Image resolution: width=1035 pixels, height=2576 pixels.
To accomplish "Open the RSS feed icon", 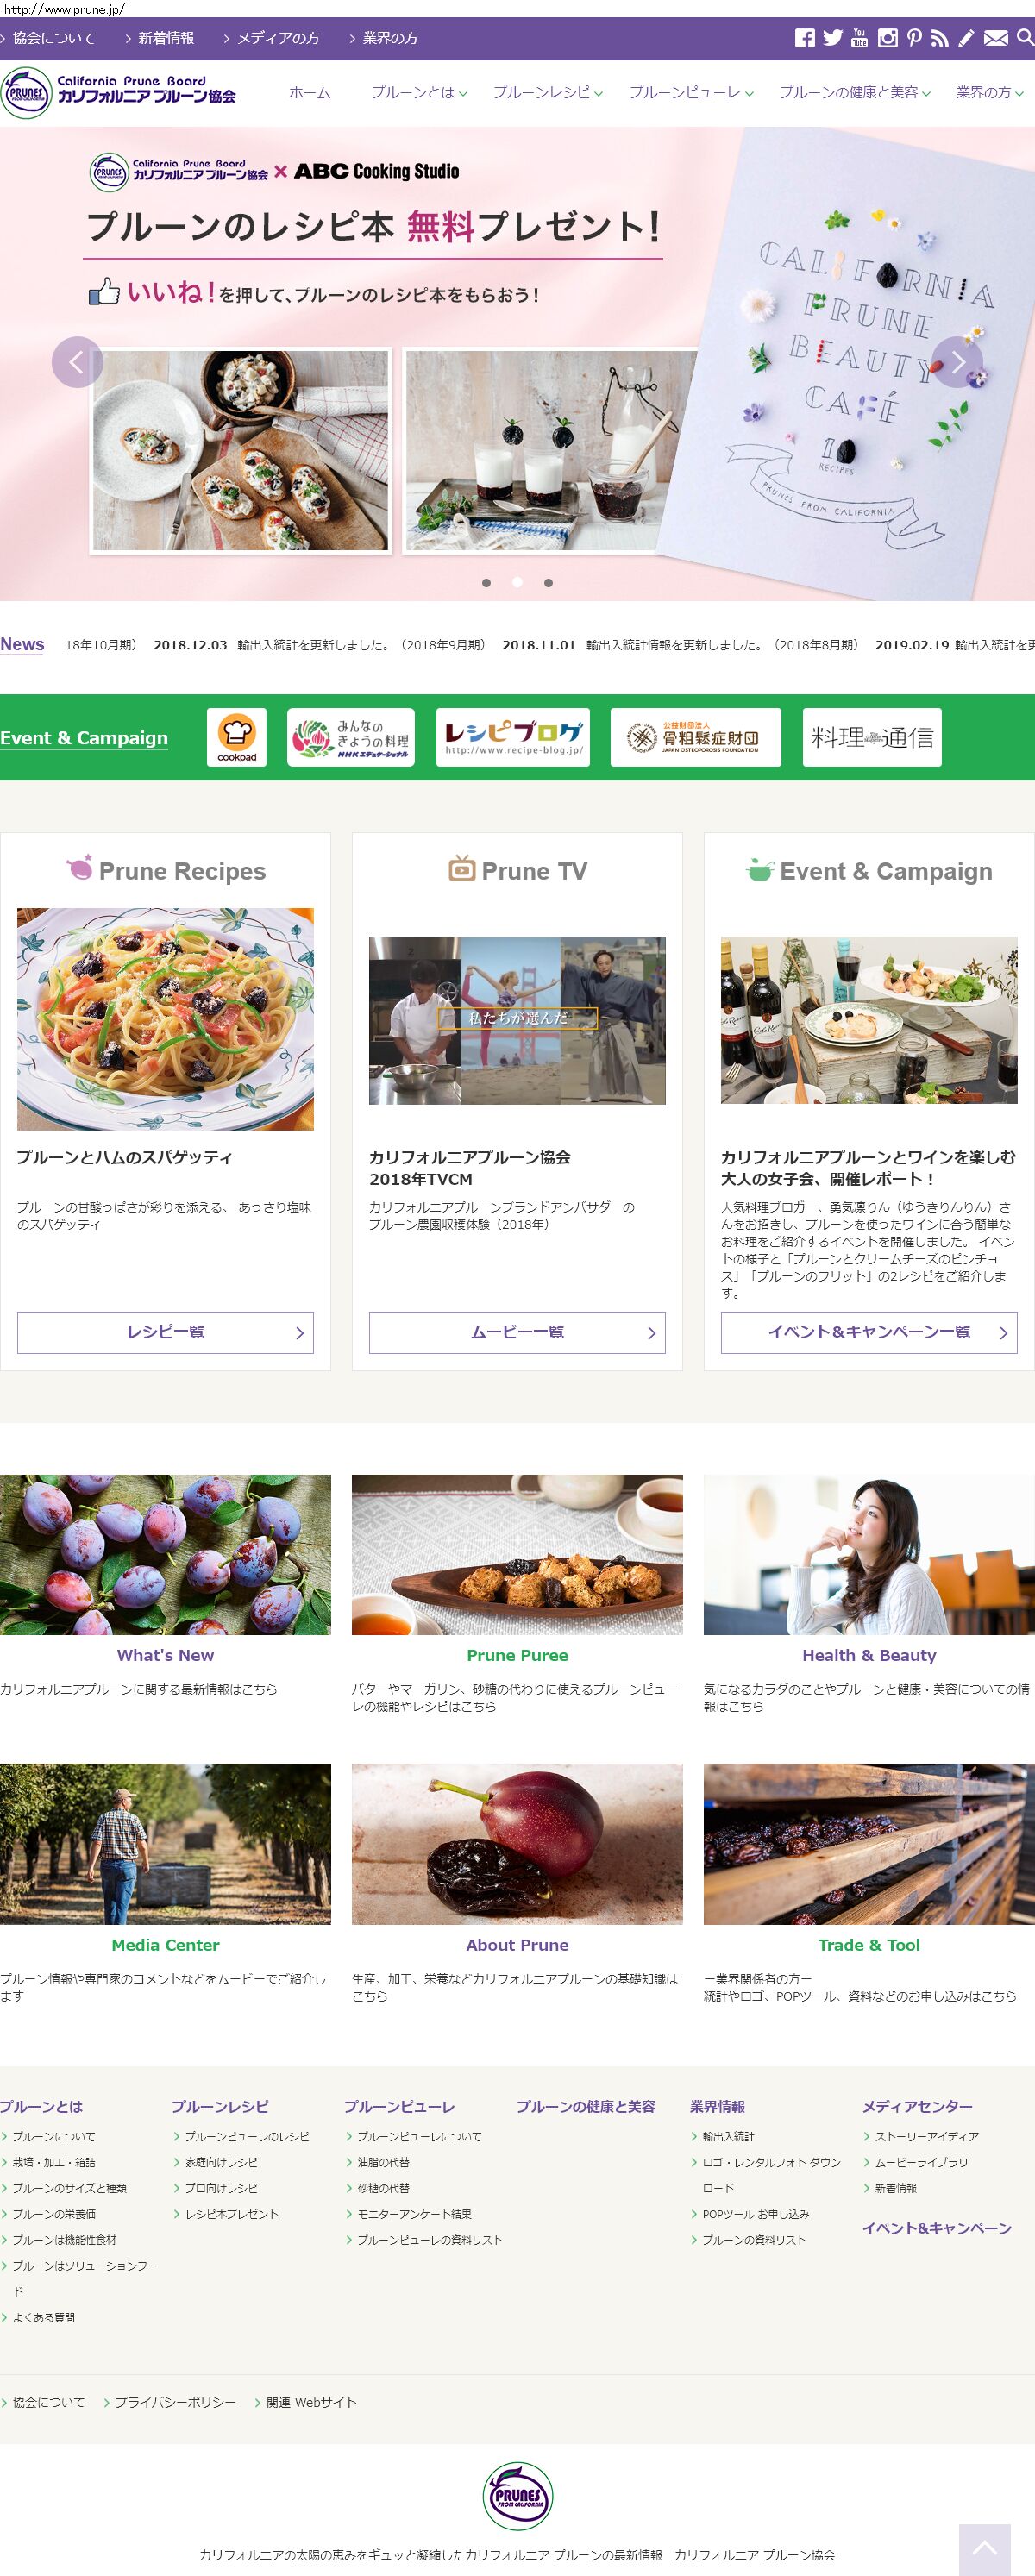I will coord(939,38).
